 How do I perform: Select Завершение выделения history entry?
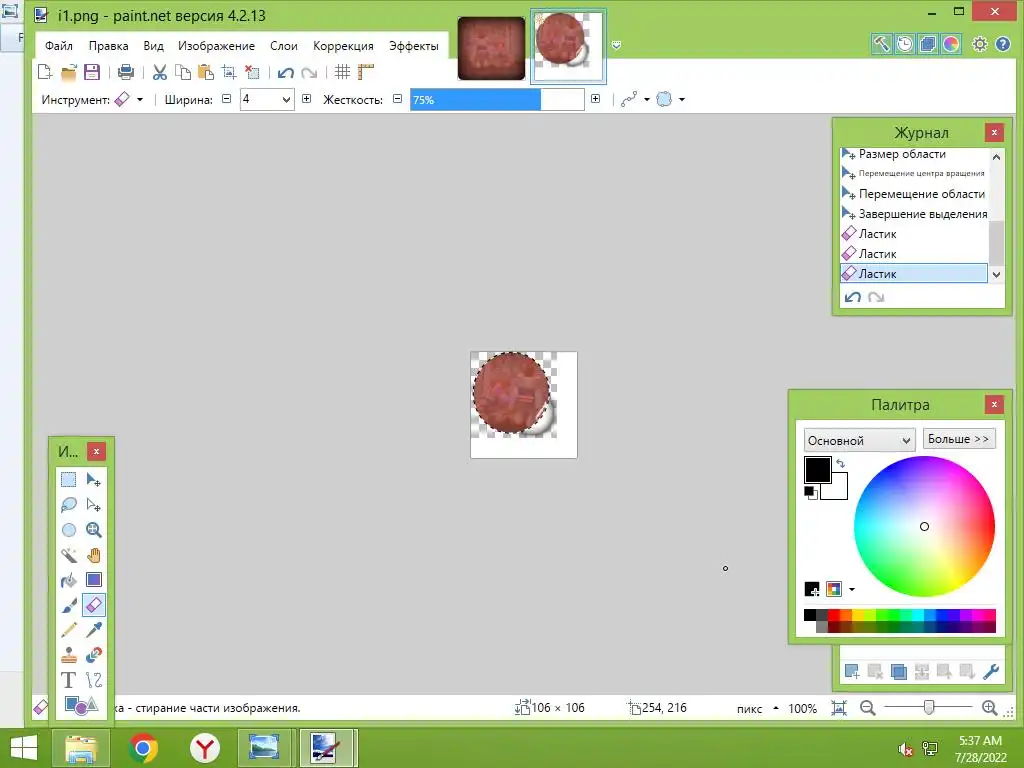pyautogui.click(x=914, y=214)
